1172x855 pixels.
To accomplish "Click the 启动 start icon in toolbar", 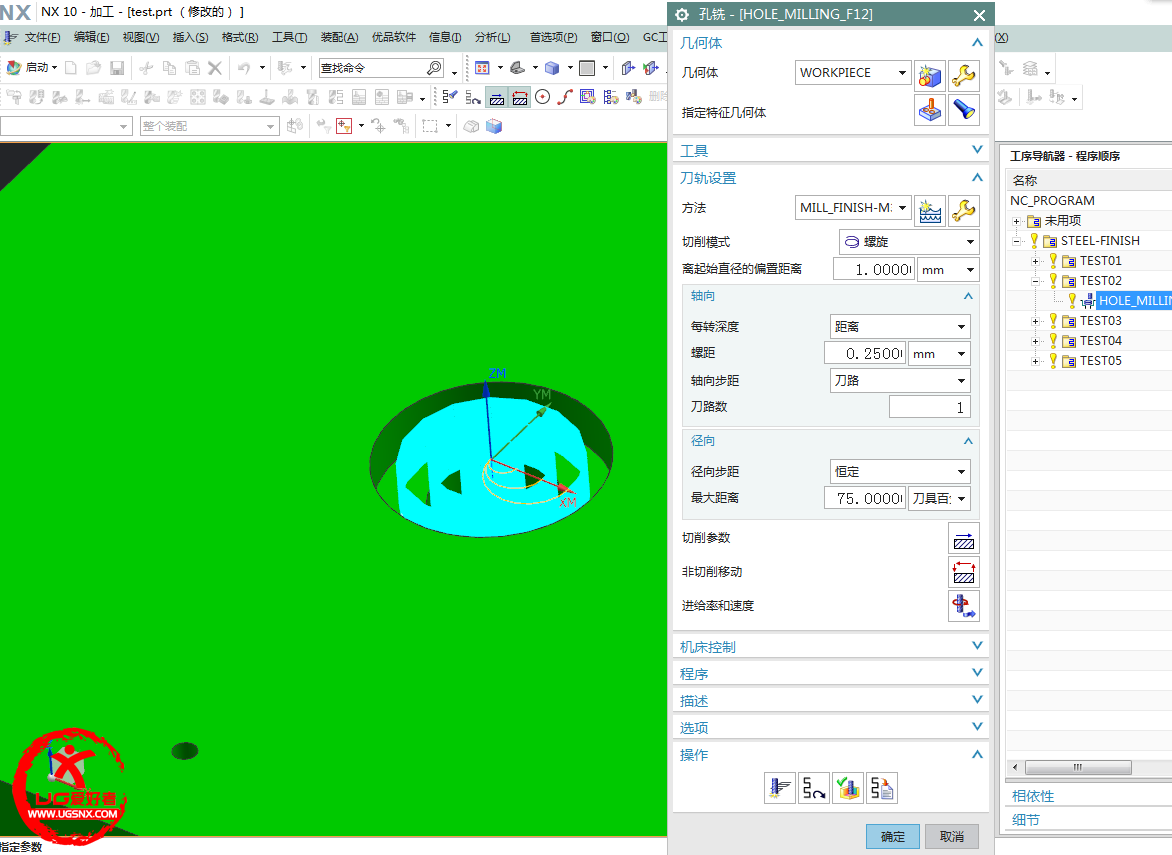I will [13, 67].
